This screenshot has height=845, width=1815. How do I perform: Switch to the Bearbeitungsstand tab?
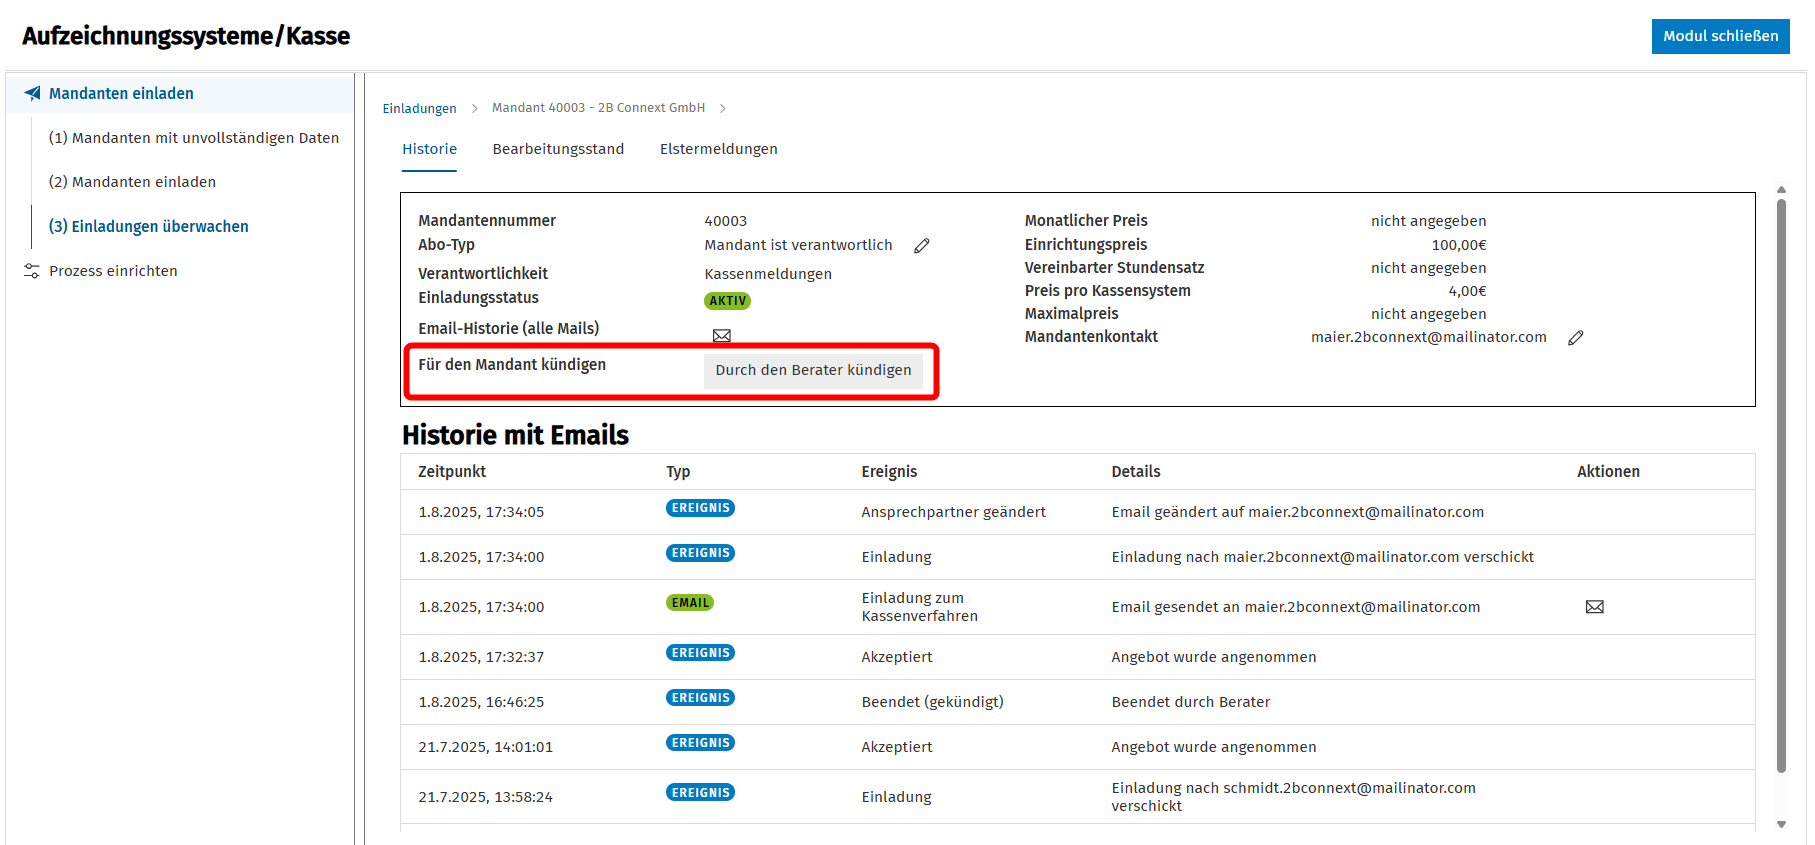point(558,149)
